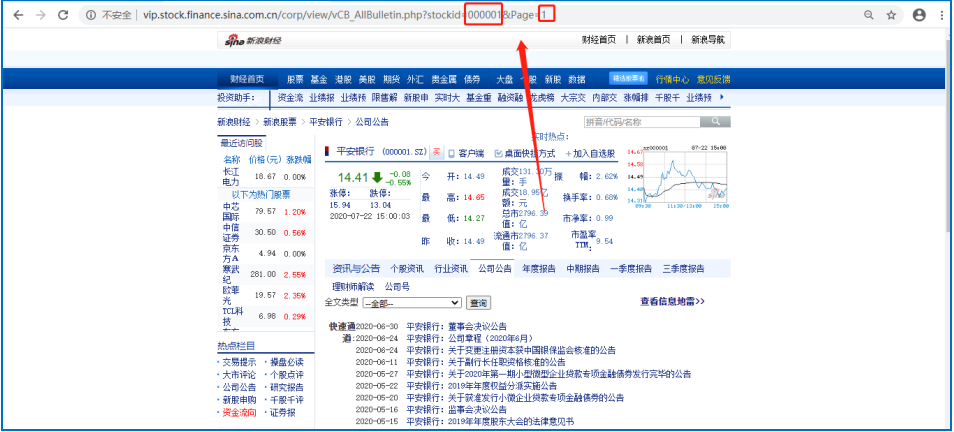Open the 贵金属 nav item
954x432 pixels.
444,79
